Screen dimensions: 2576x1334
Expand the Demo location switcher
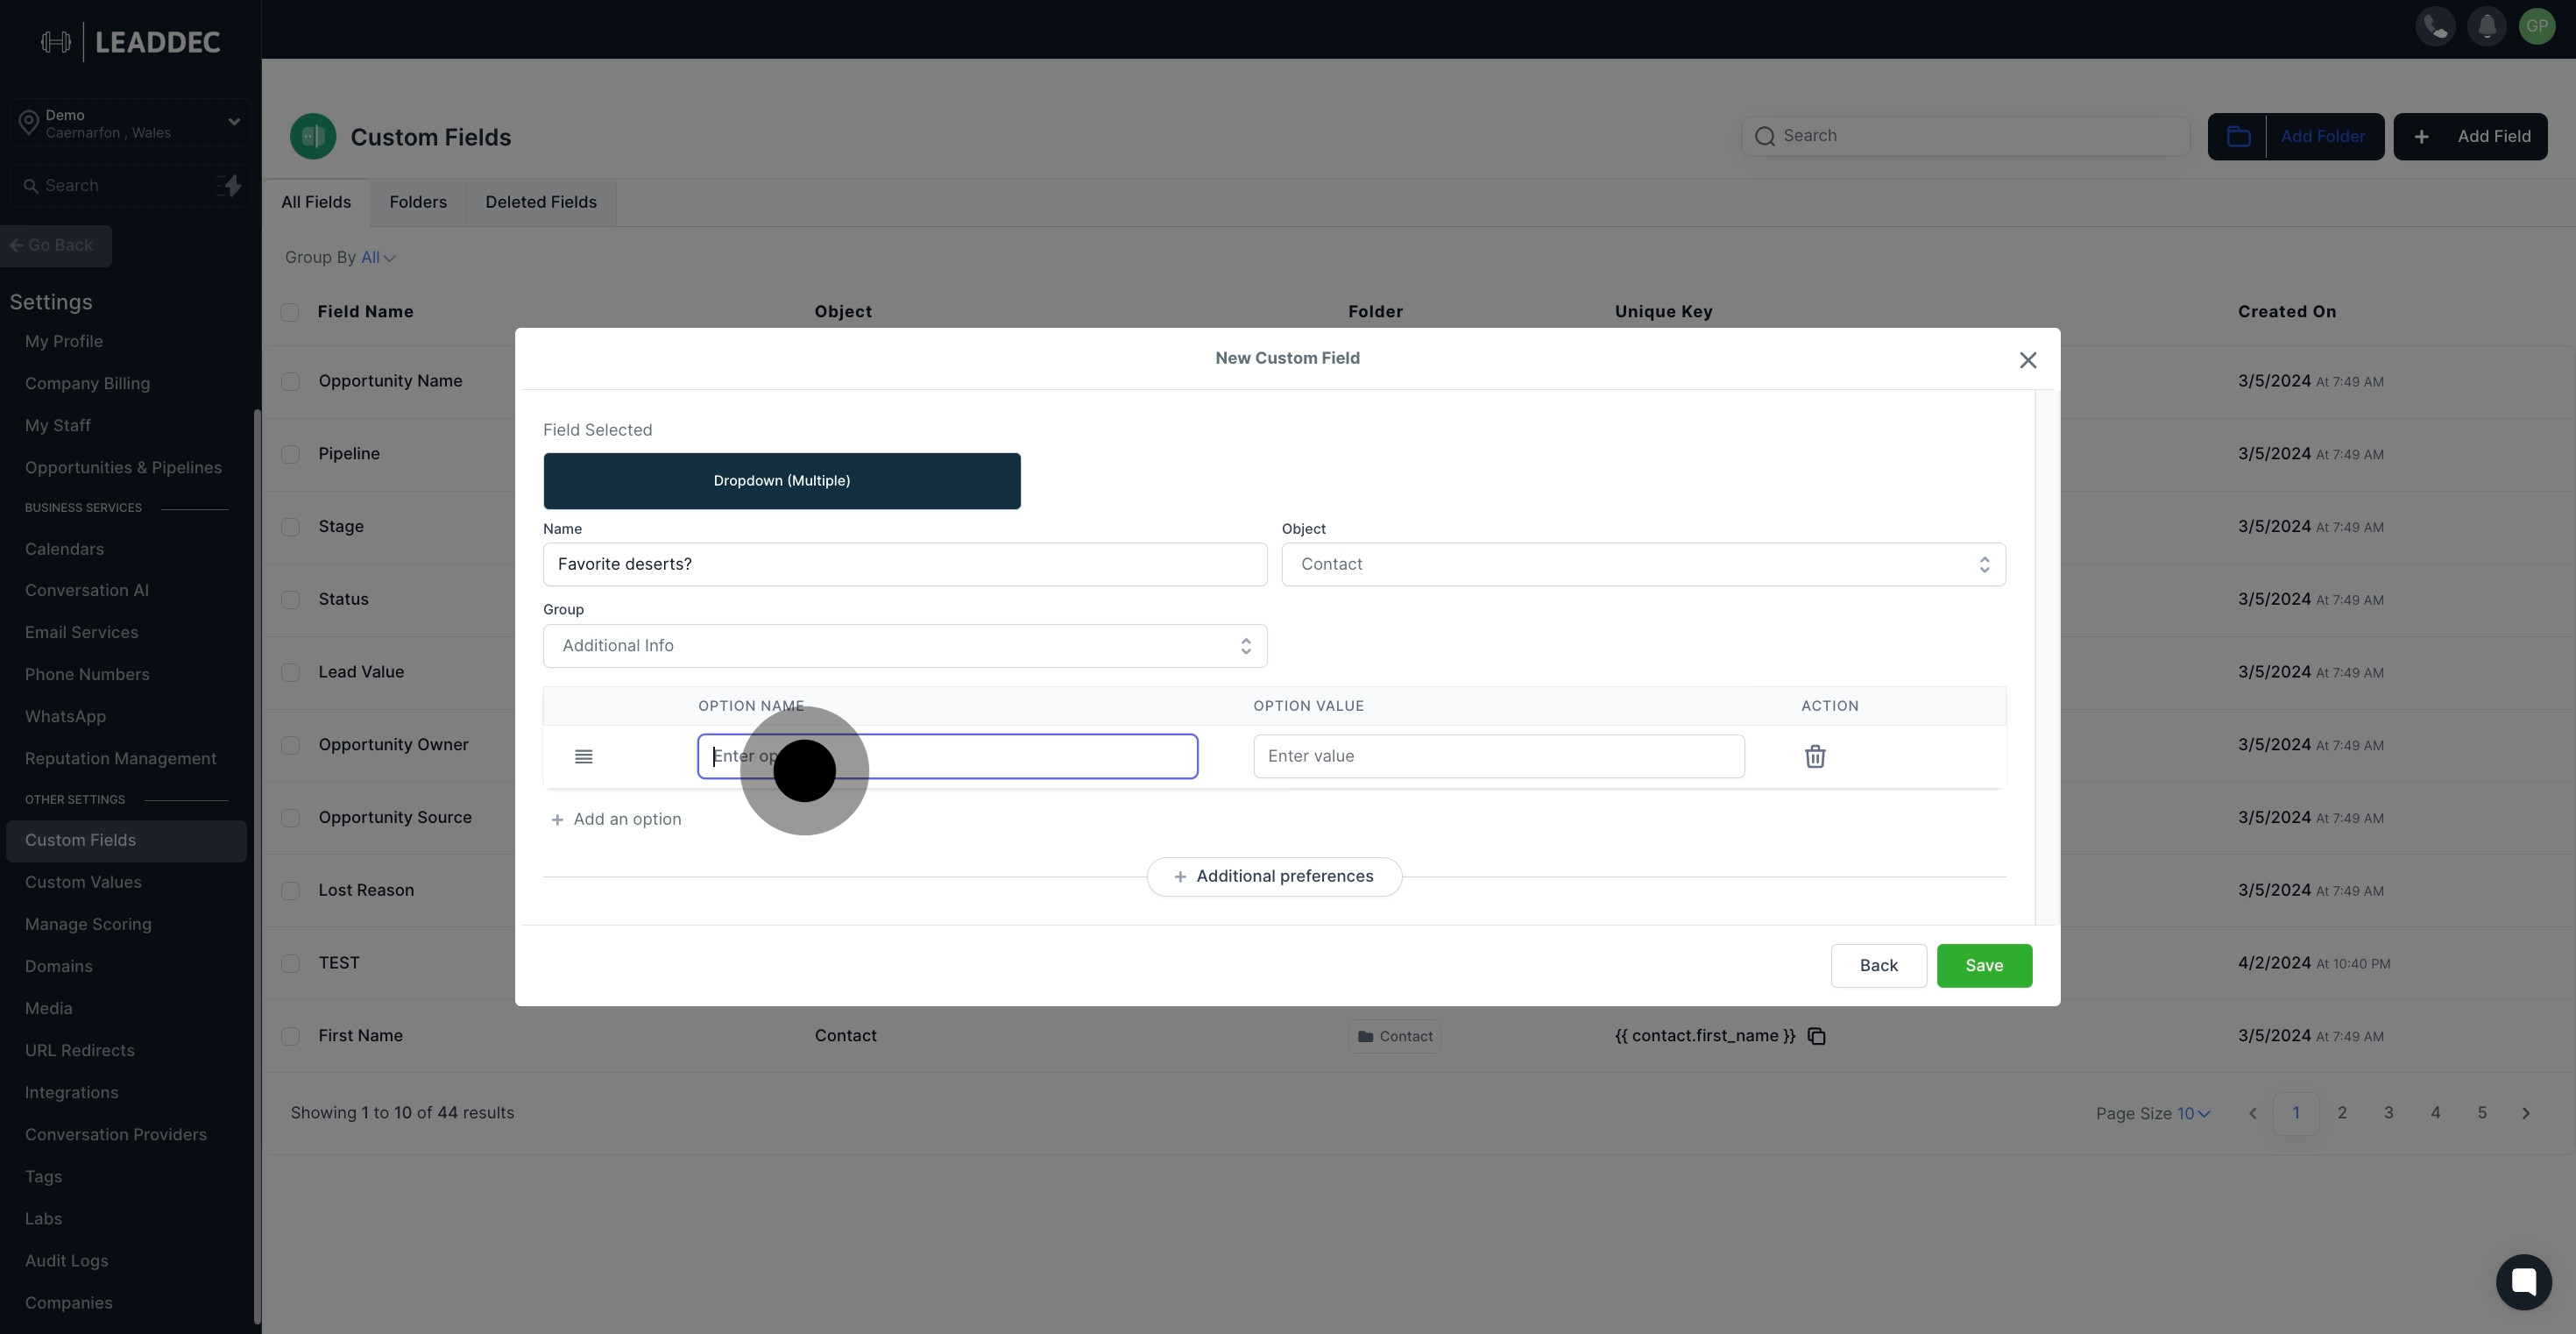[x=129, y=124]
